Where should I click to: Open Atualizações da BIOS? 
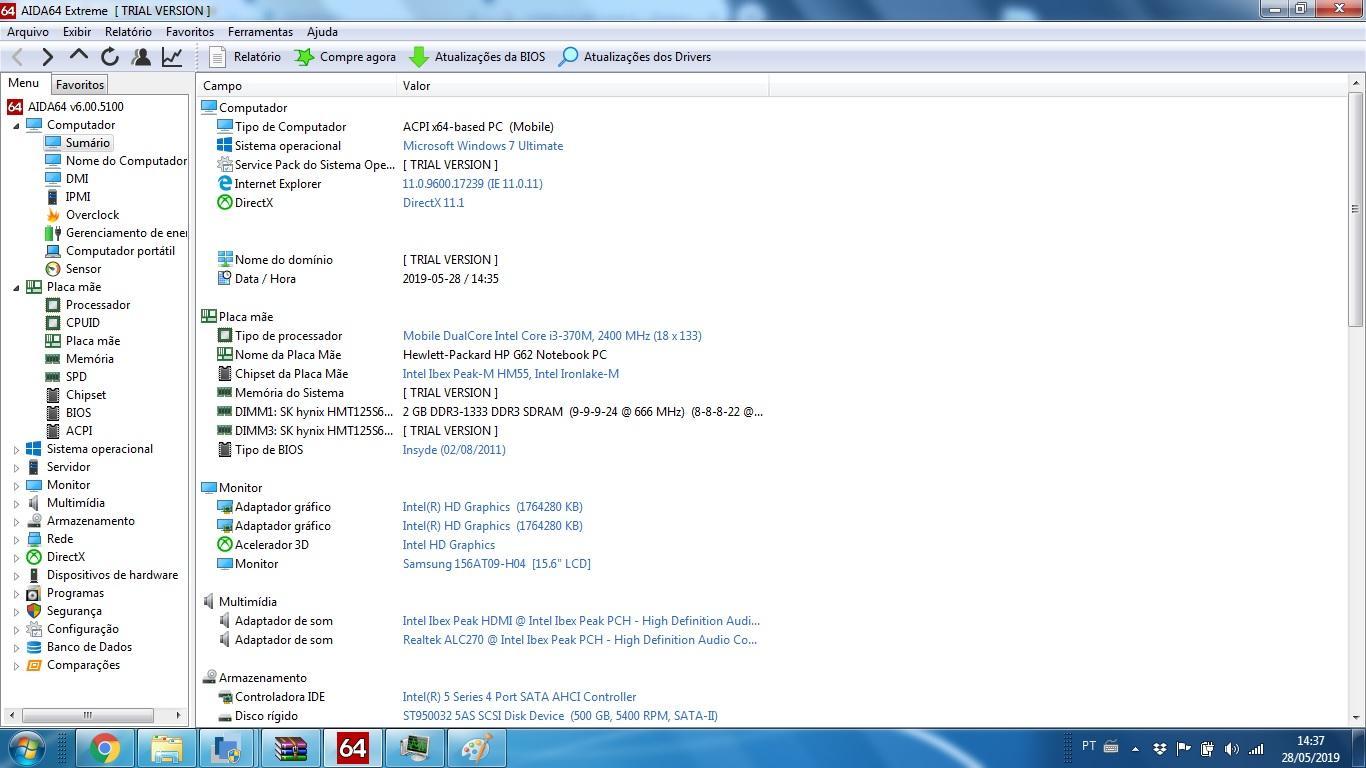click(x=477, y=57)
